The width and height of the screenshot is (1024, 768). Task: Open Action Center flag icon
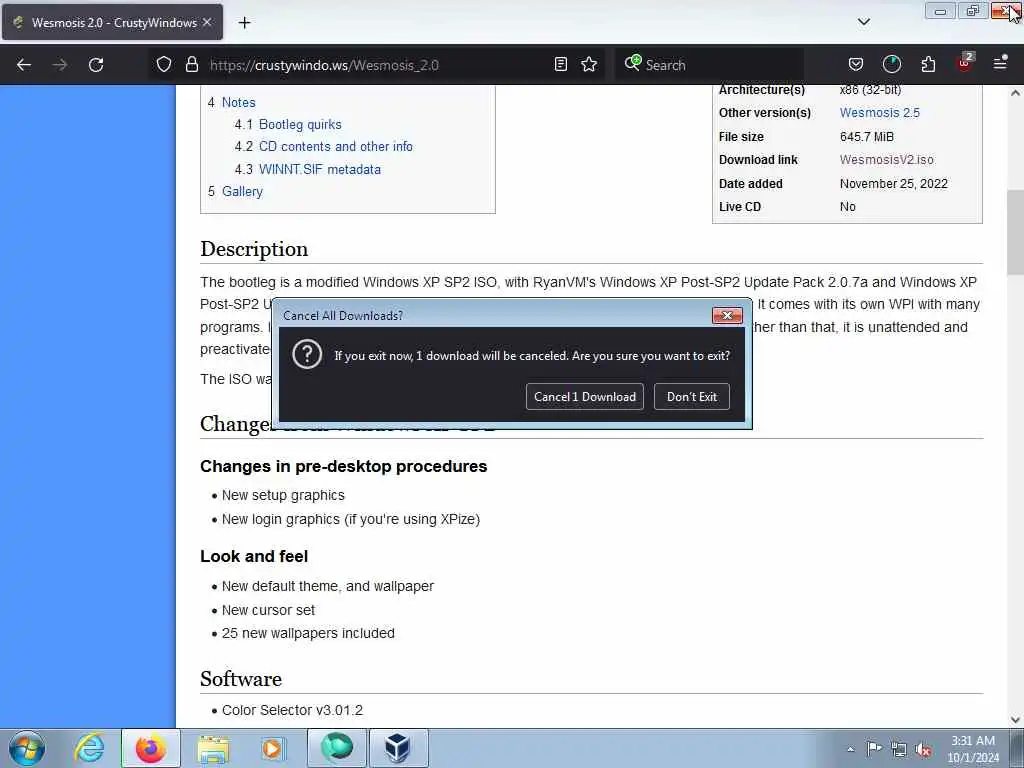[874, 748]
